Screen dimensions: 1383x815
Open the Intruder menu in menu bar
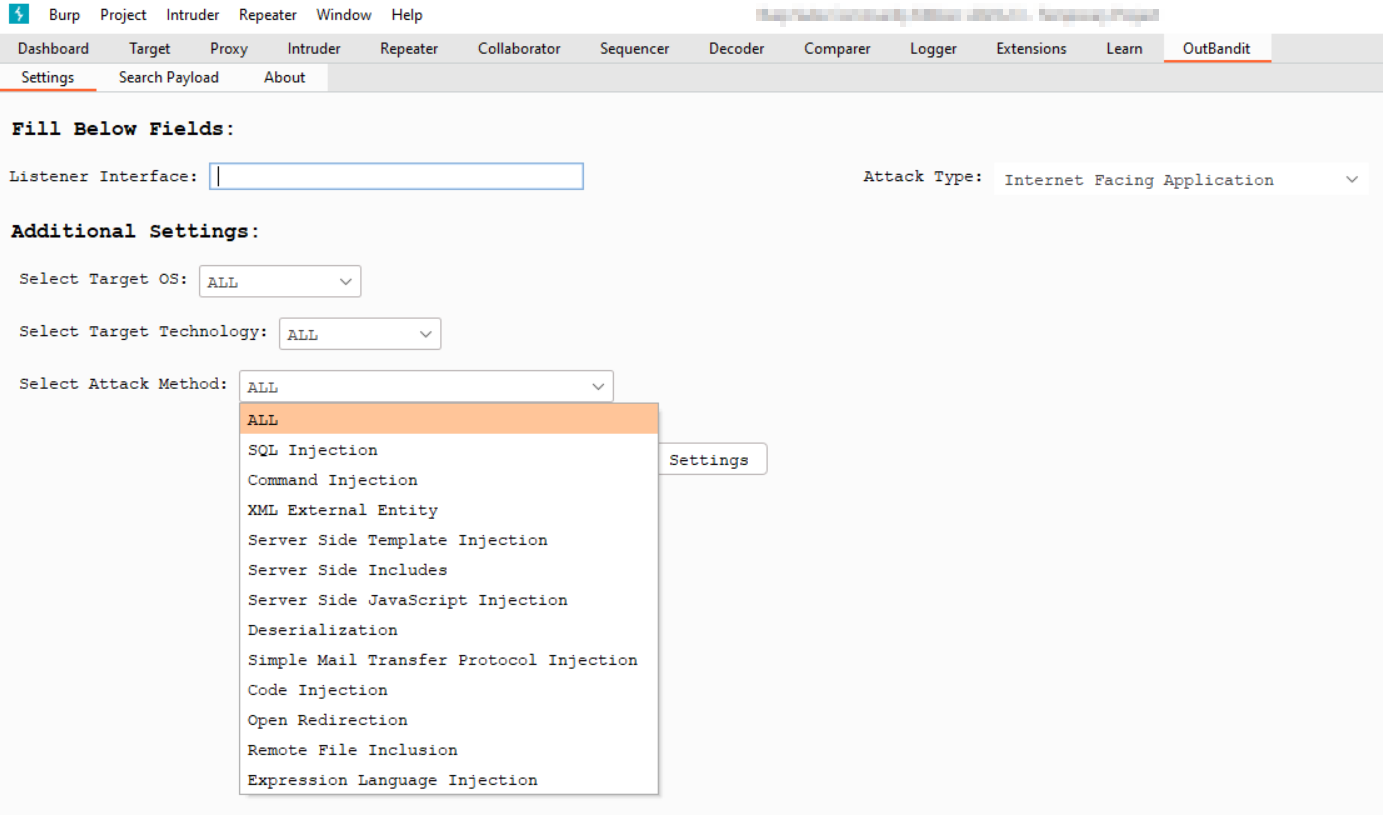click(193, 15)
